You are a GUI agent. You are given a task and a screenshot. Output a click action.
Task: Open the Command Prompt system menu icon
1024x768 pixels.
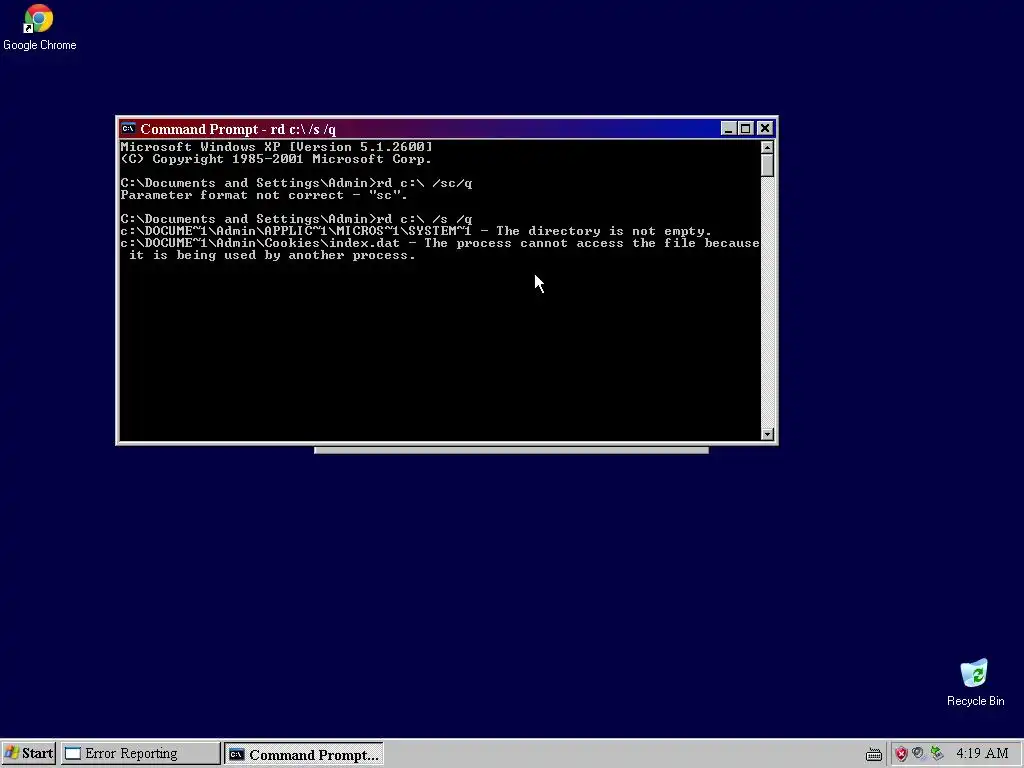click(129, 129)
